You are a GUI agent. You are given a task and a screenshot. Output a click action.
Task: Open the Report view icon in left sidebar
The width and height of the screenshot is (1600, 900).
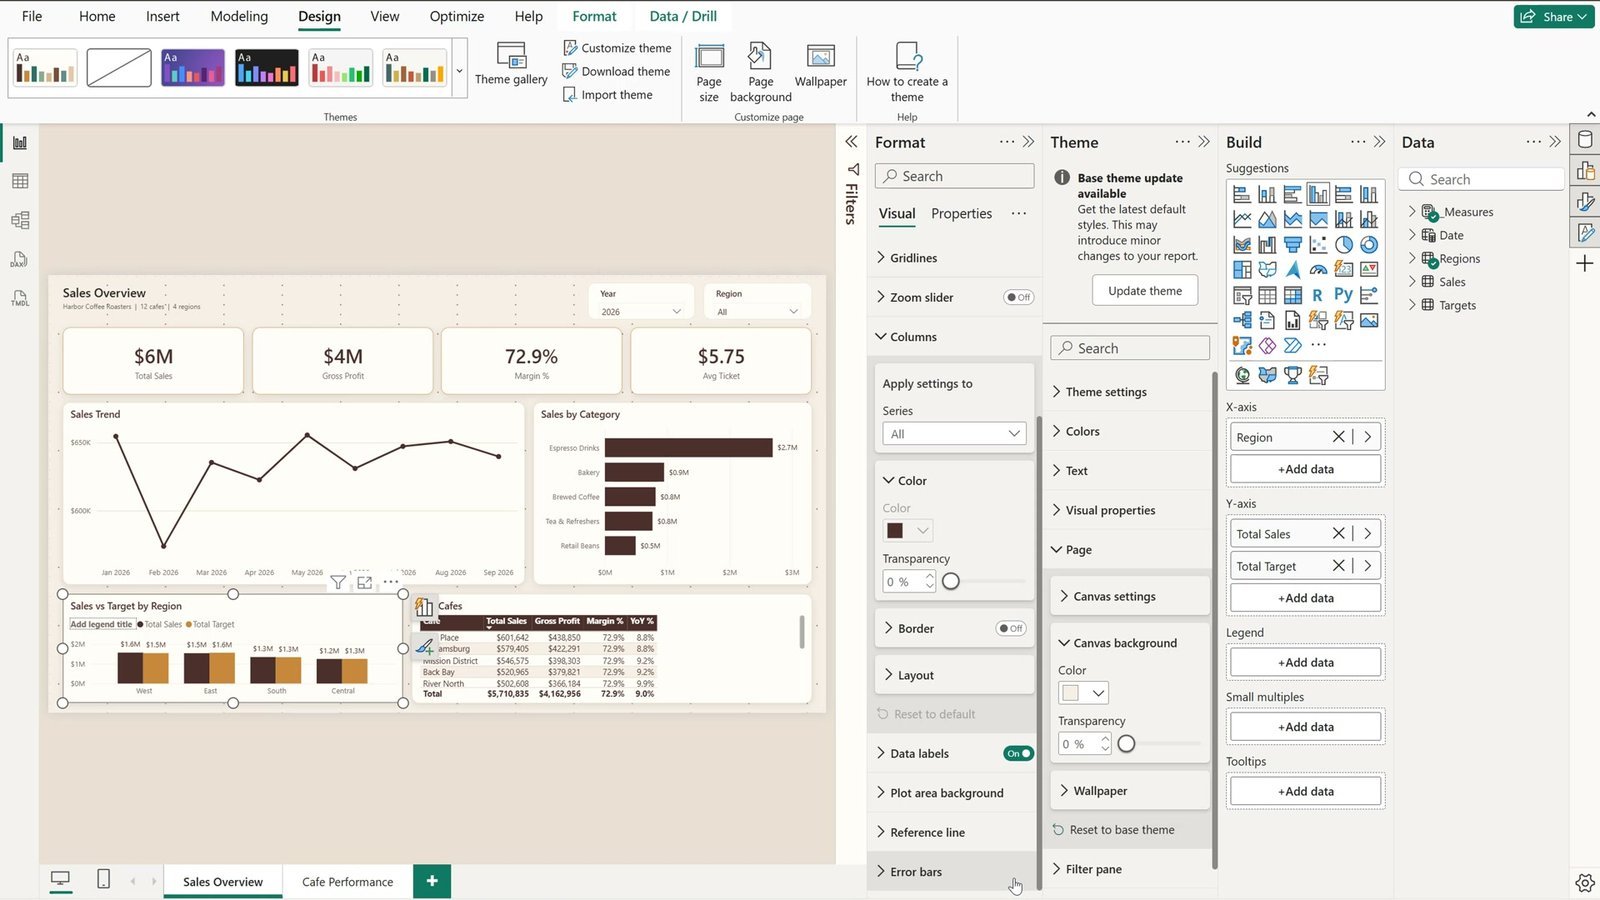coord(20,143)
